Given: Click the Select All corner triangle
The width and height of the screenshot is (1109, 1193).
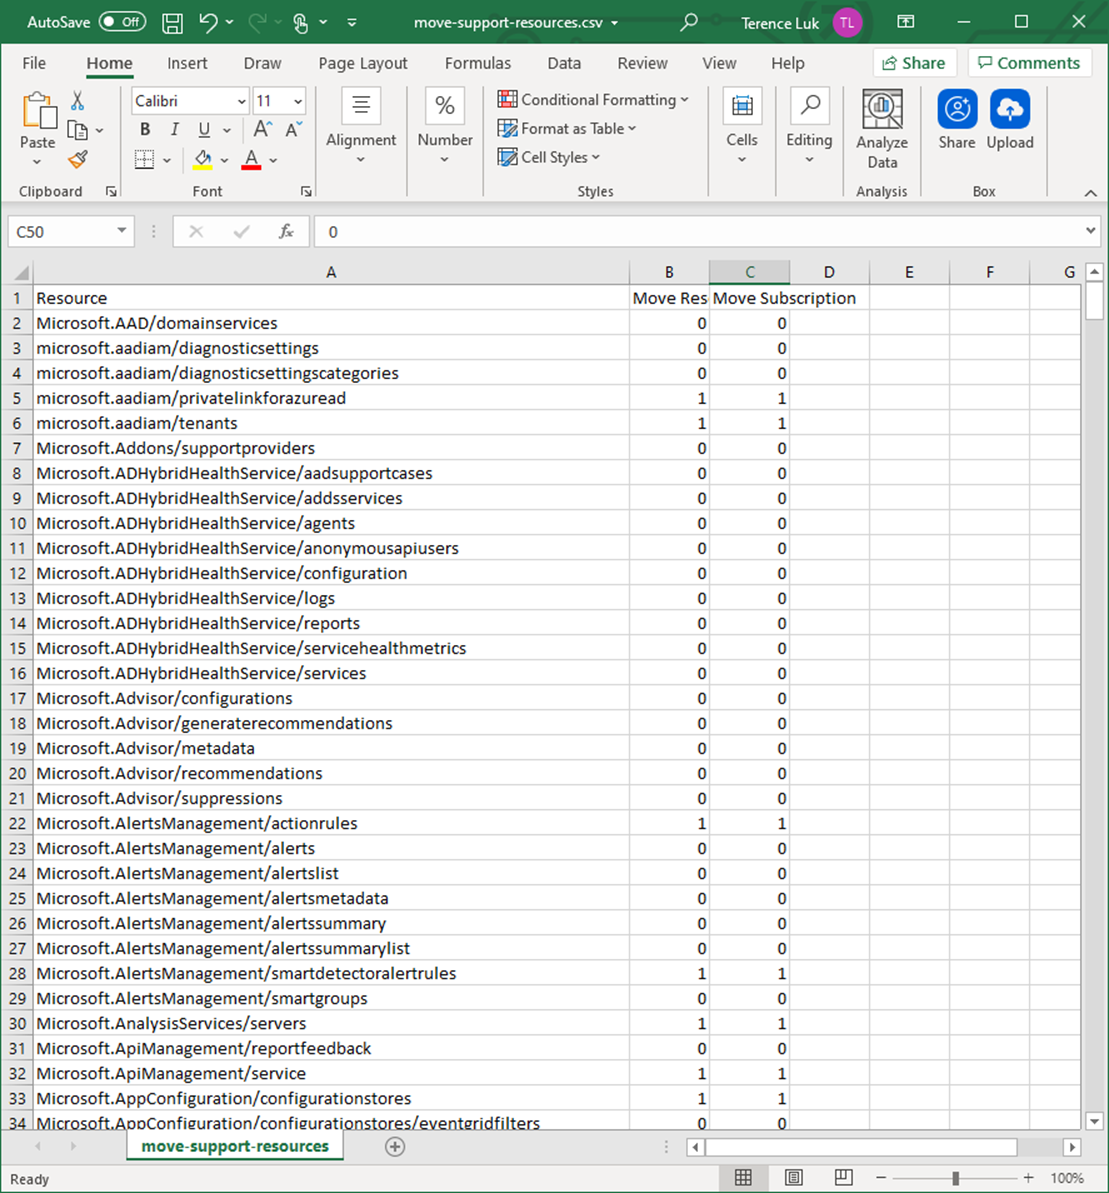Looking at the screenshot, I should point(21,272).
